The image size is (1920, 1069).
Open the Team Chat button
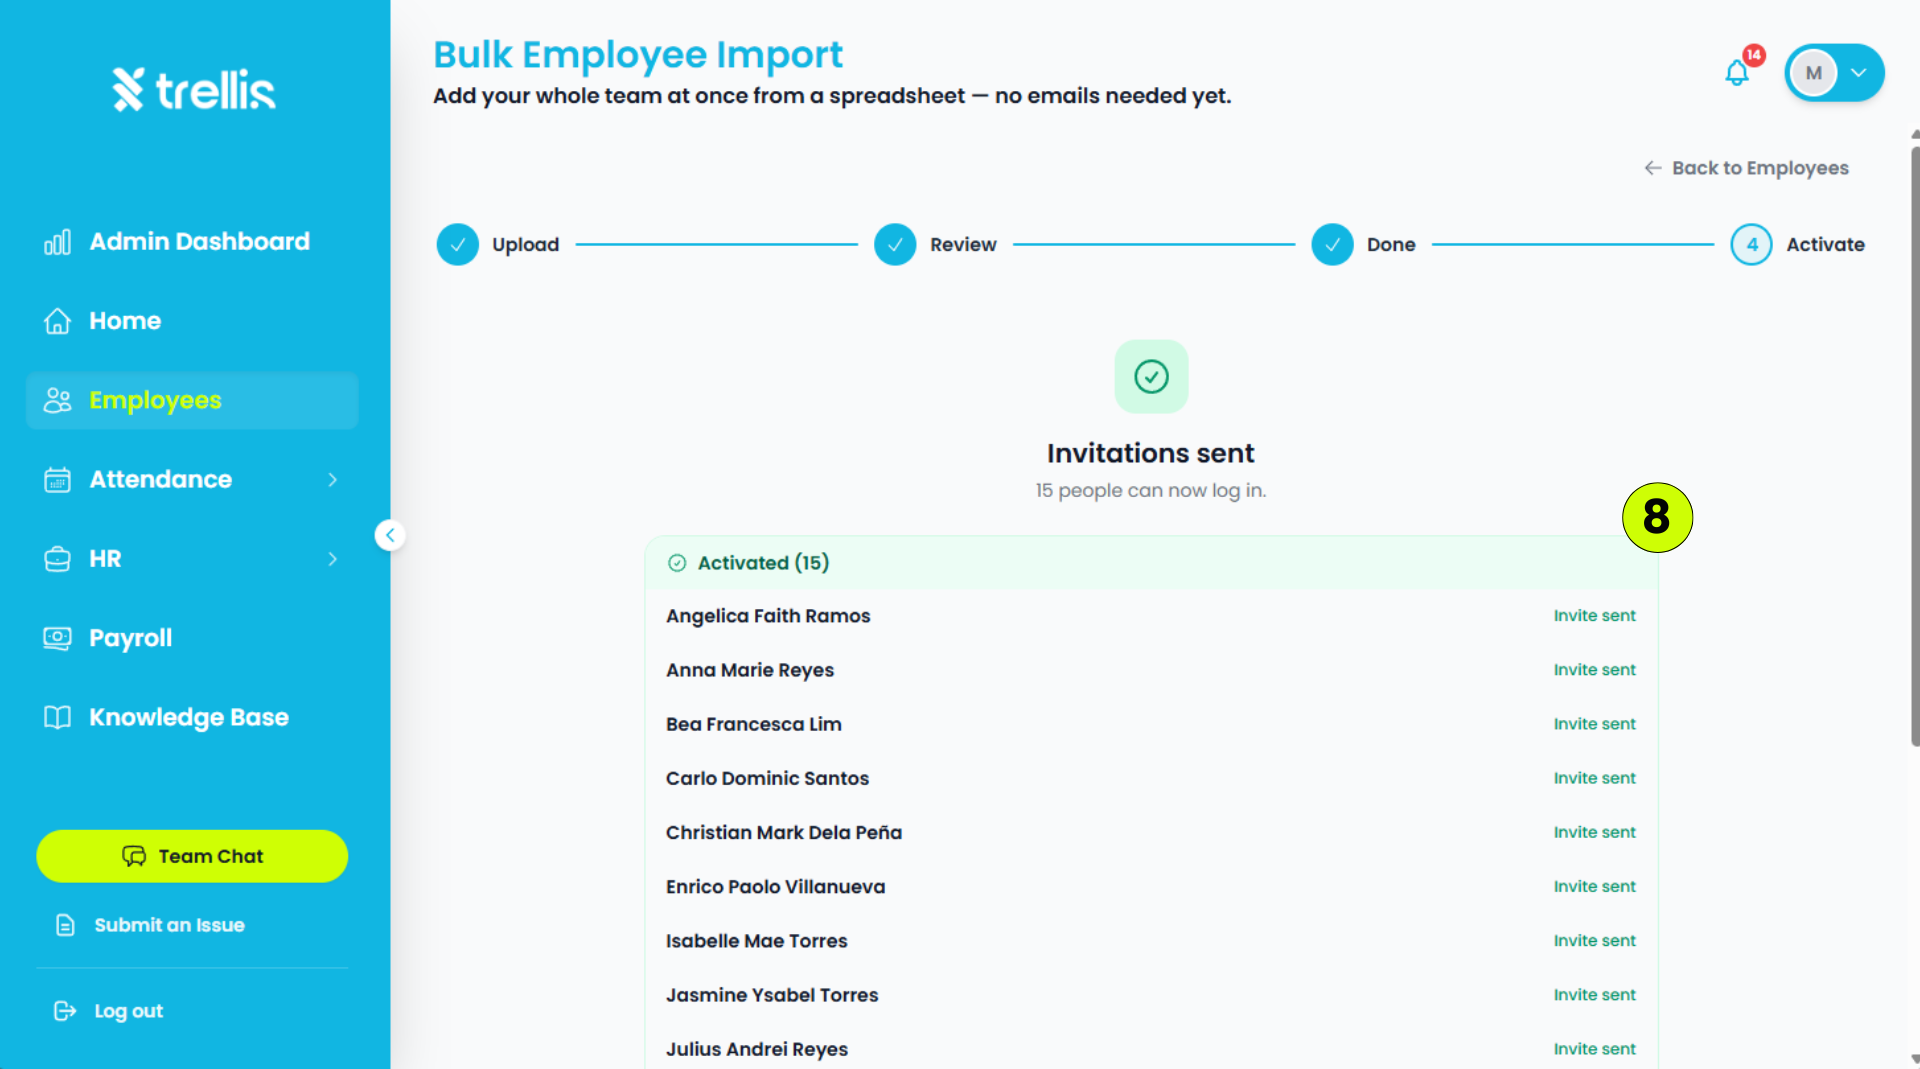192,856
